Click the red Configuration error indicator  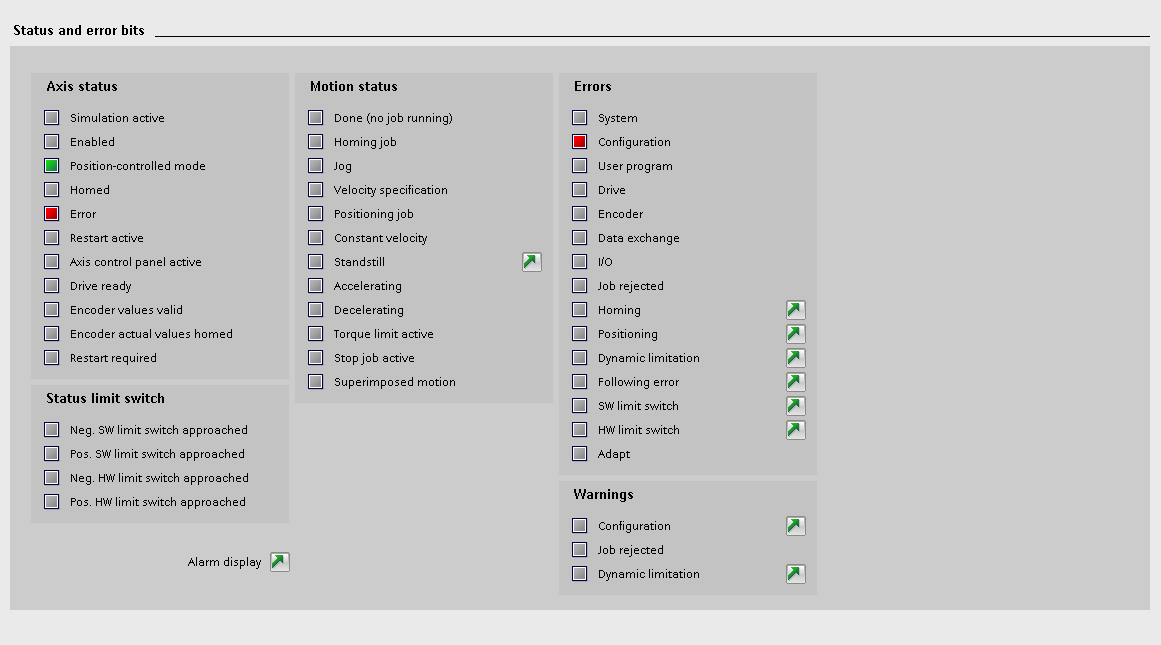click(580, 142)
